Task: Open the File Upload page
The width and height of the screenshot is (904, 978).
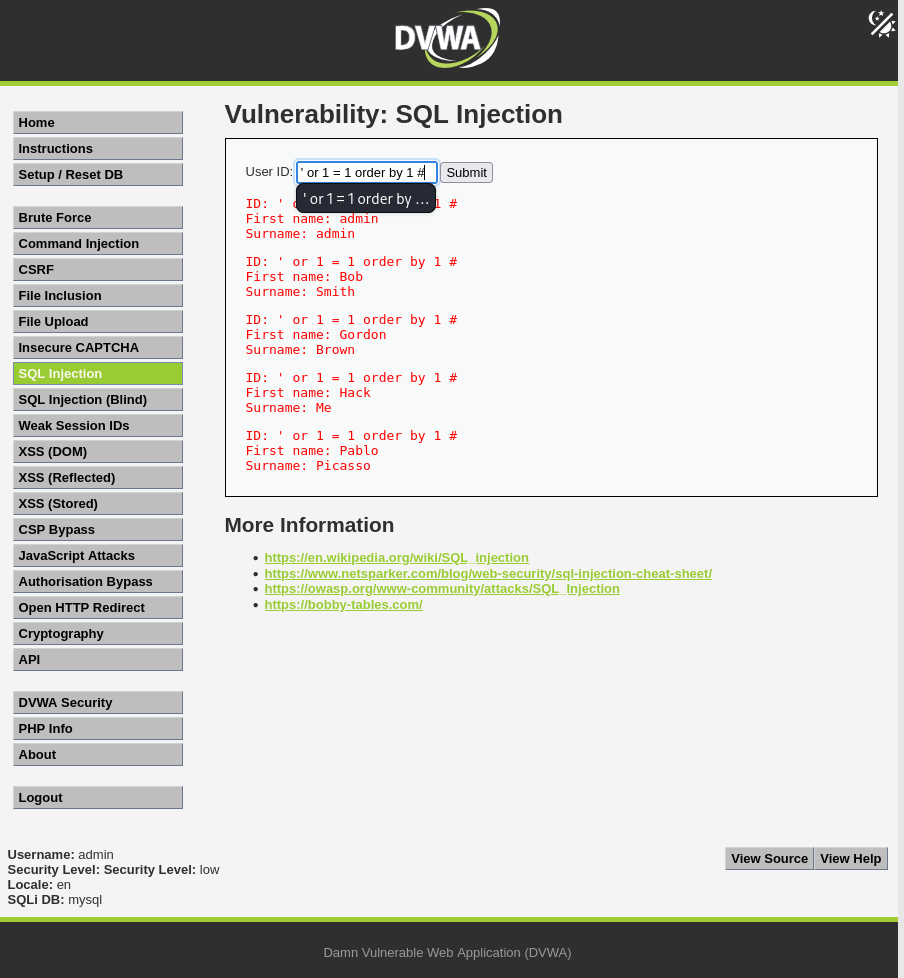Action: click(98, 322)
